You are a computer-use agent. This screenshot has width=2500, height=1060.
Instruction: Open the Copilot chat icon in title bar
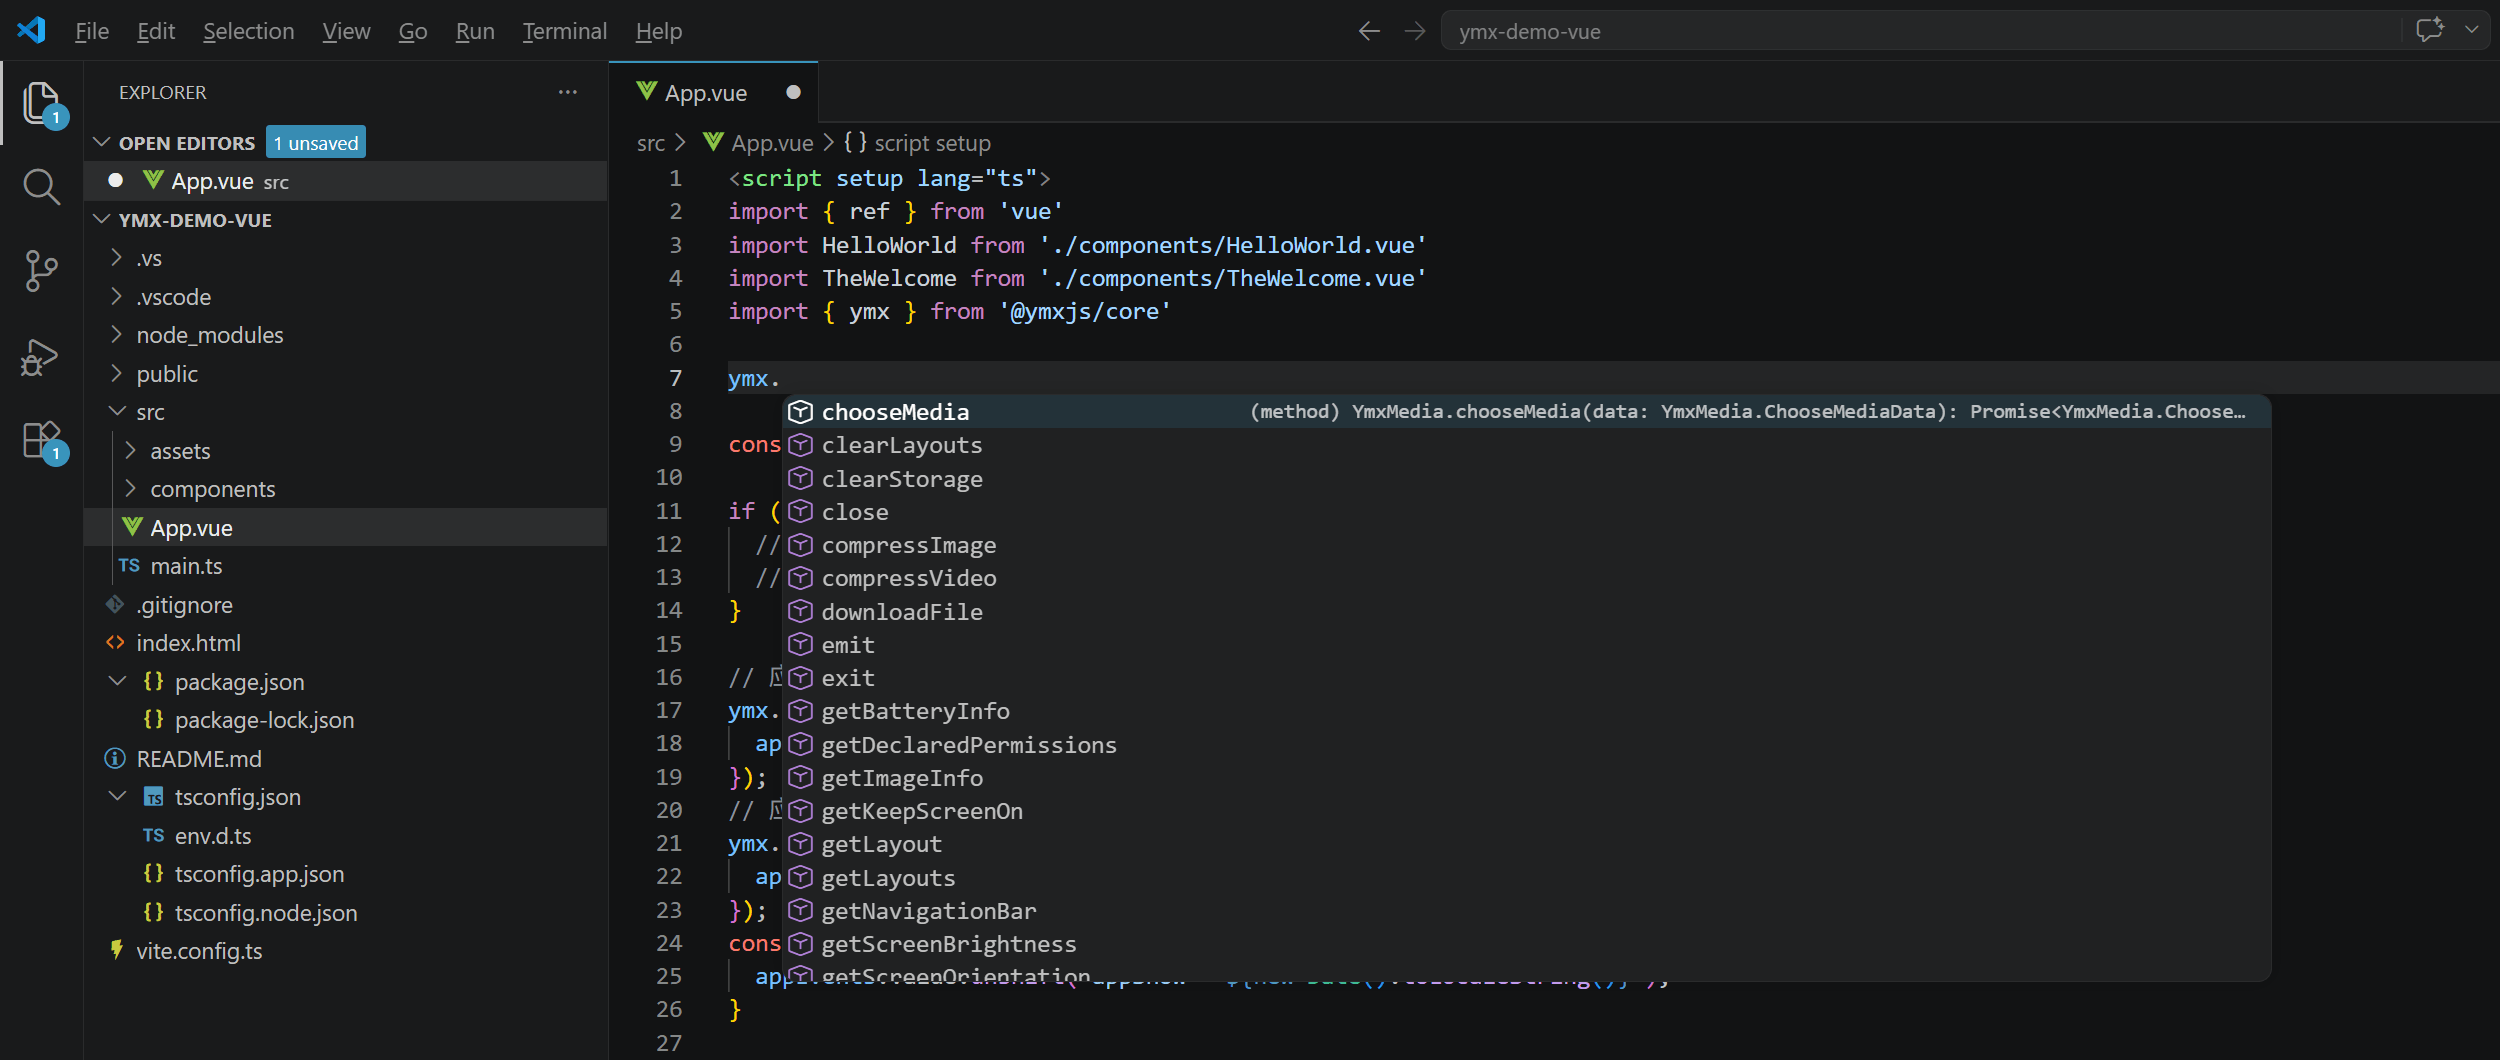[x=2430, y=30]
